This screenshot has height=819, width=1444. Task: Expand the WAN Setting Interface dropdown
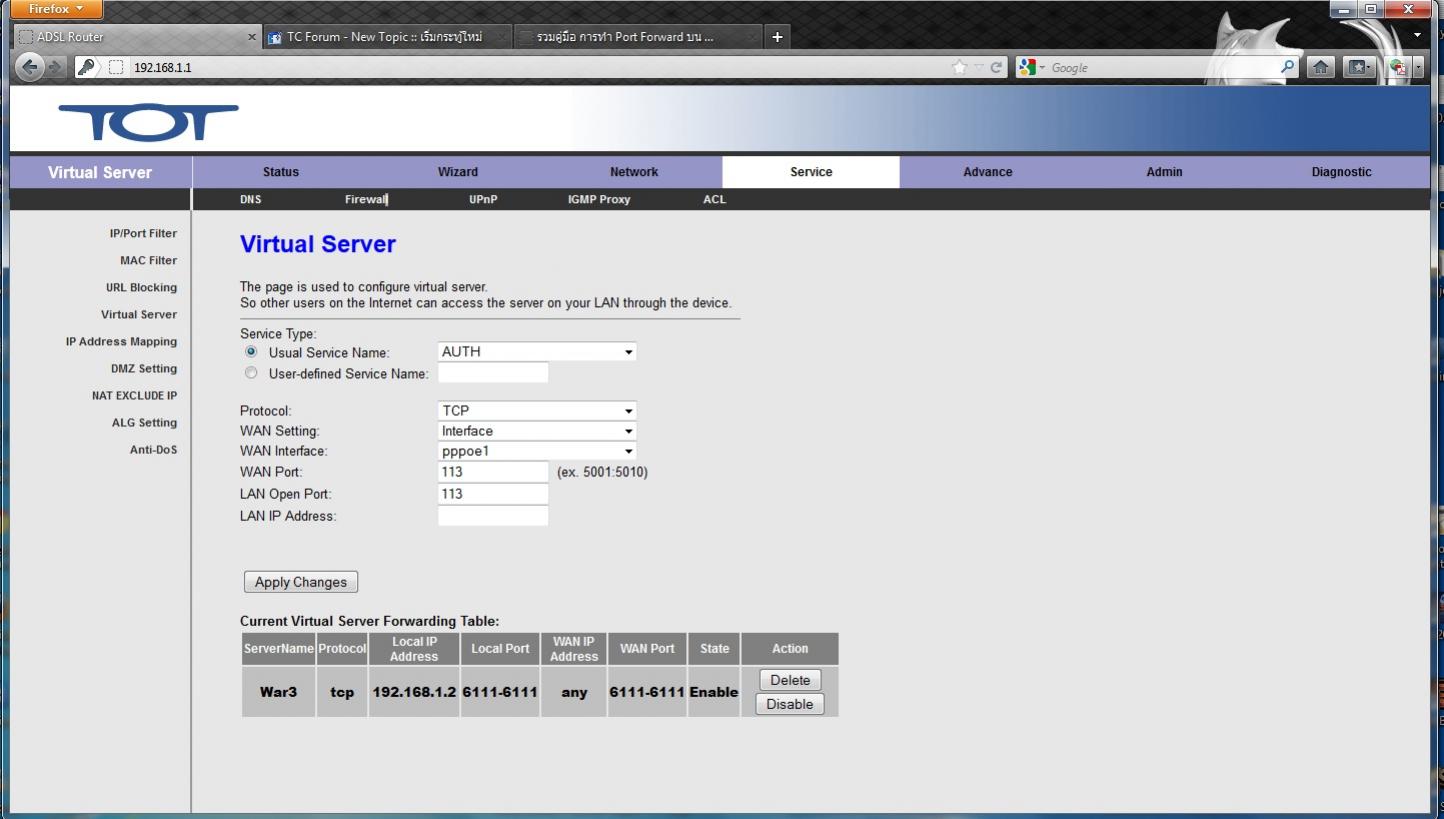click(537, 431)
